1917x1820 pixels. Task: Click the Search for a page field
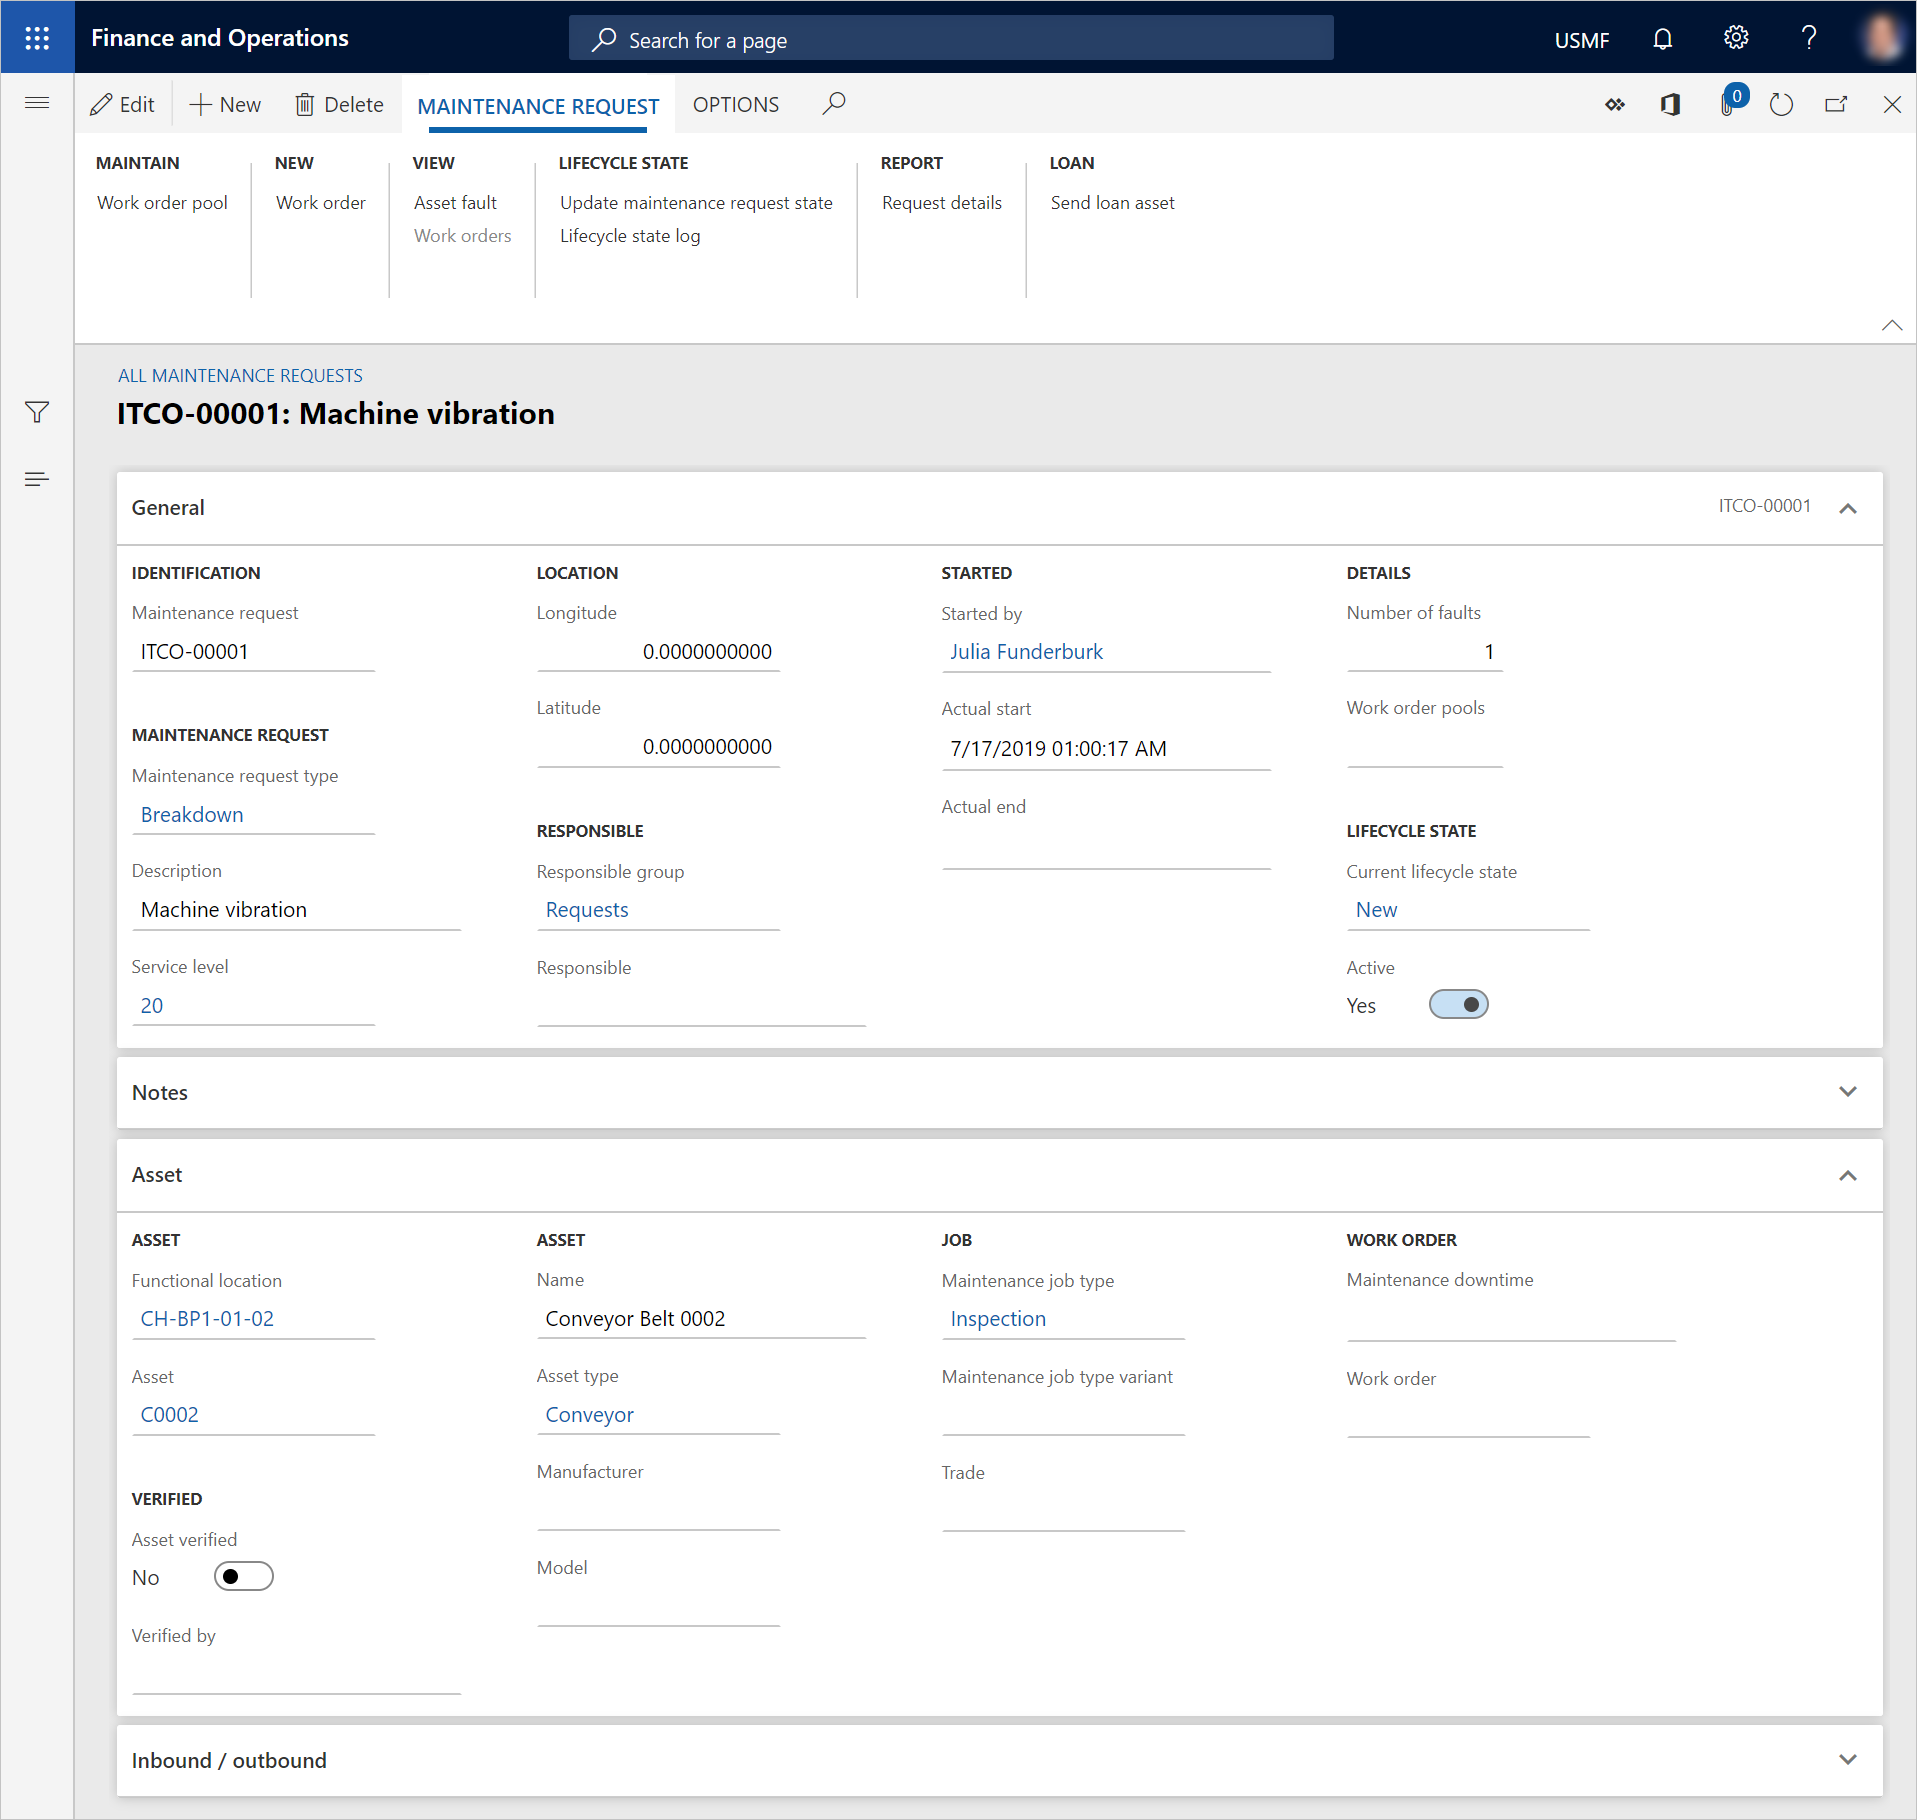click(950, 40)
